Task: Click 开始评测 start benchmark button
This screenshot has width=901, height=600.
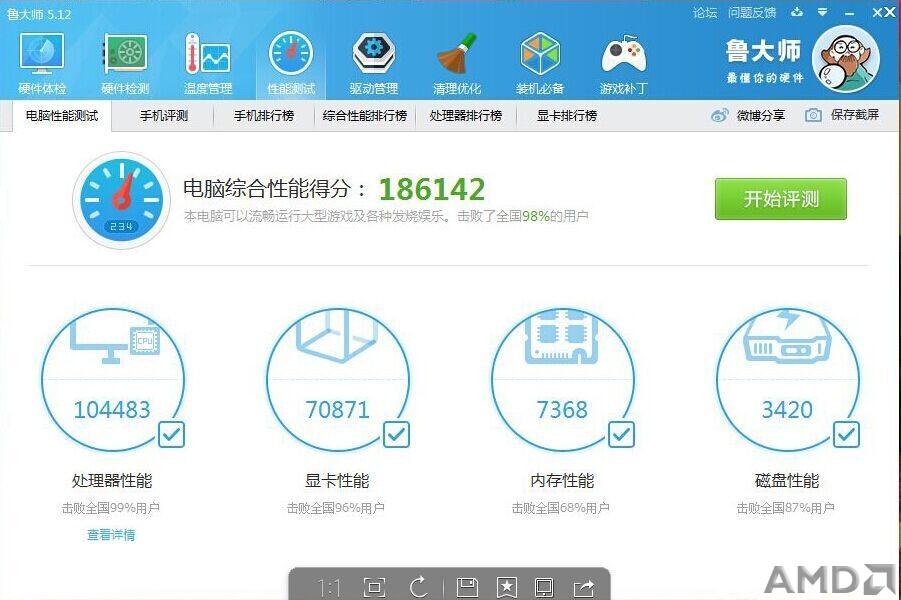Action: point(781,199)
